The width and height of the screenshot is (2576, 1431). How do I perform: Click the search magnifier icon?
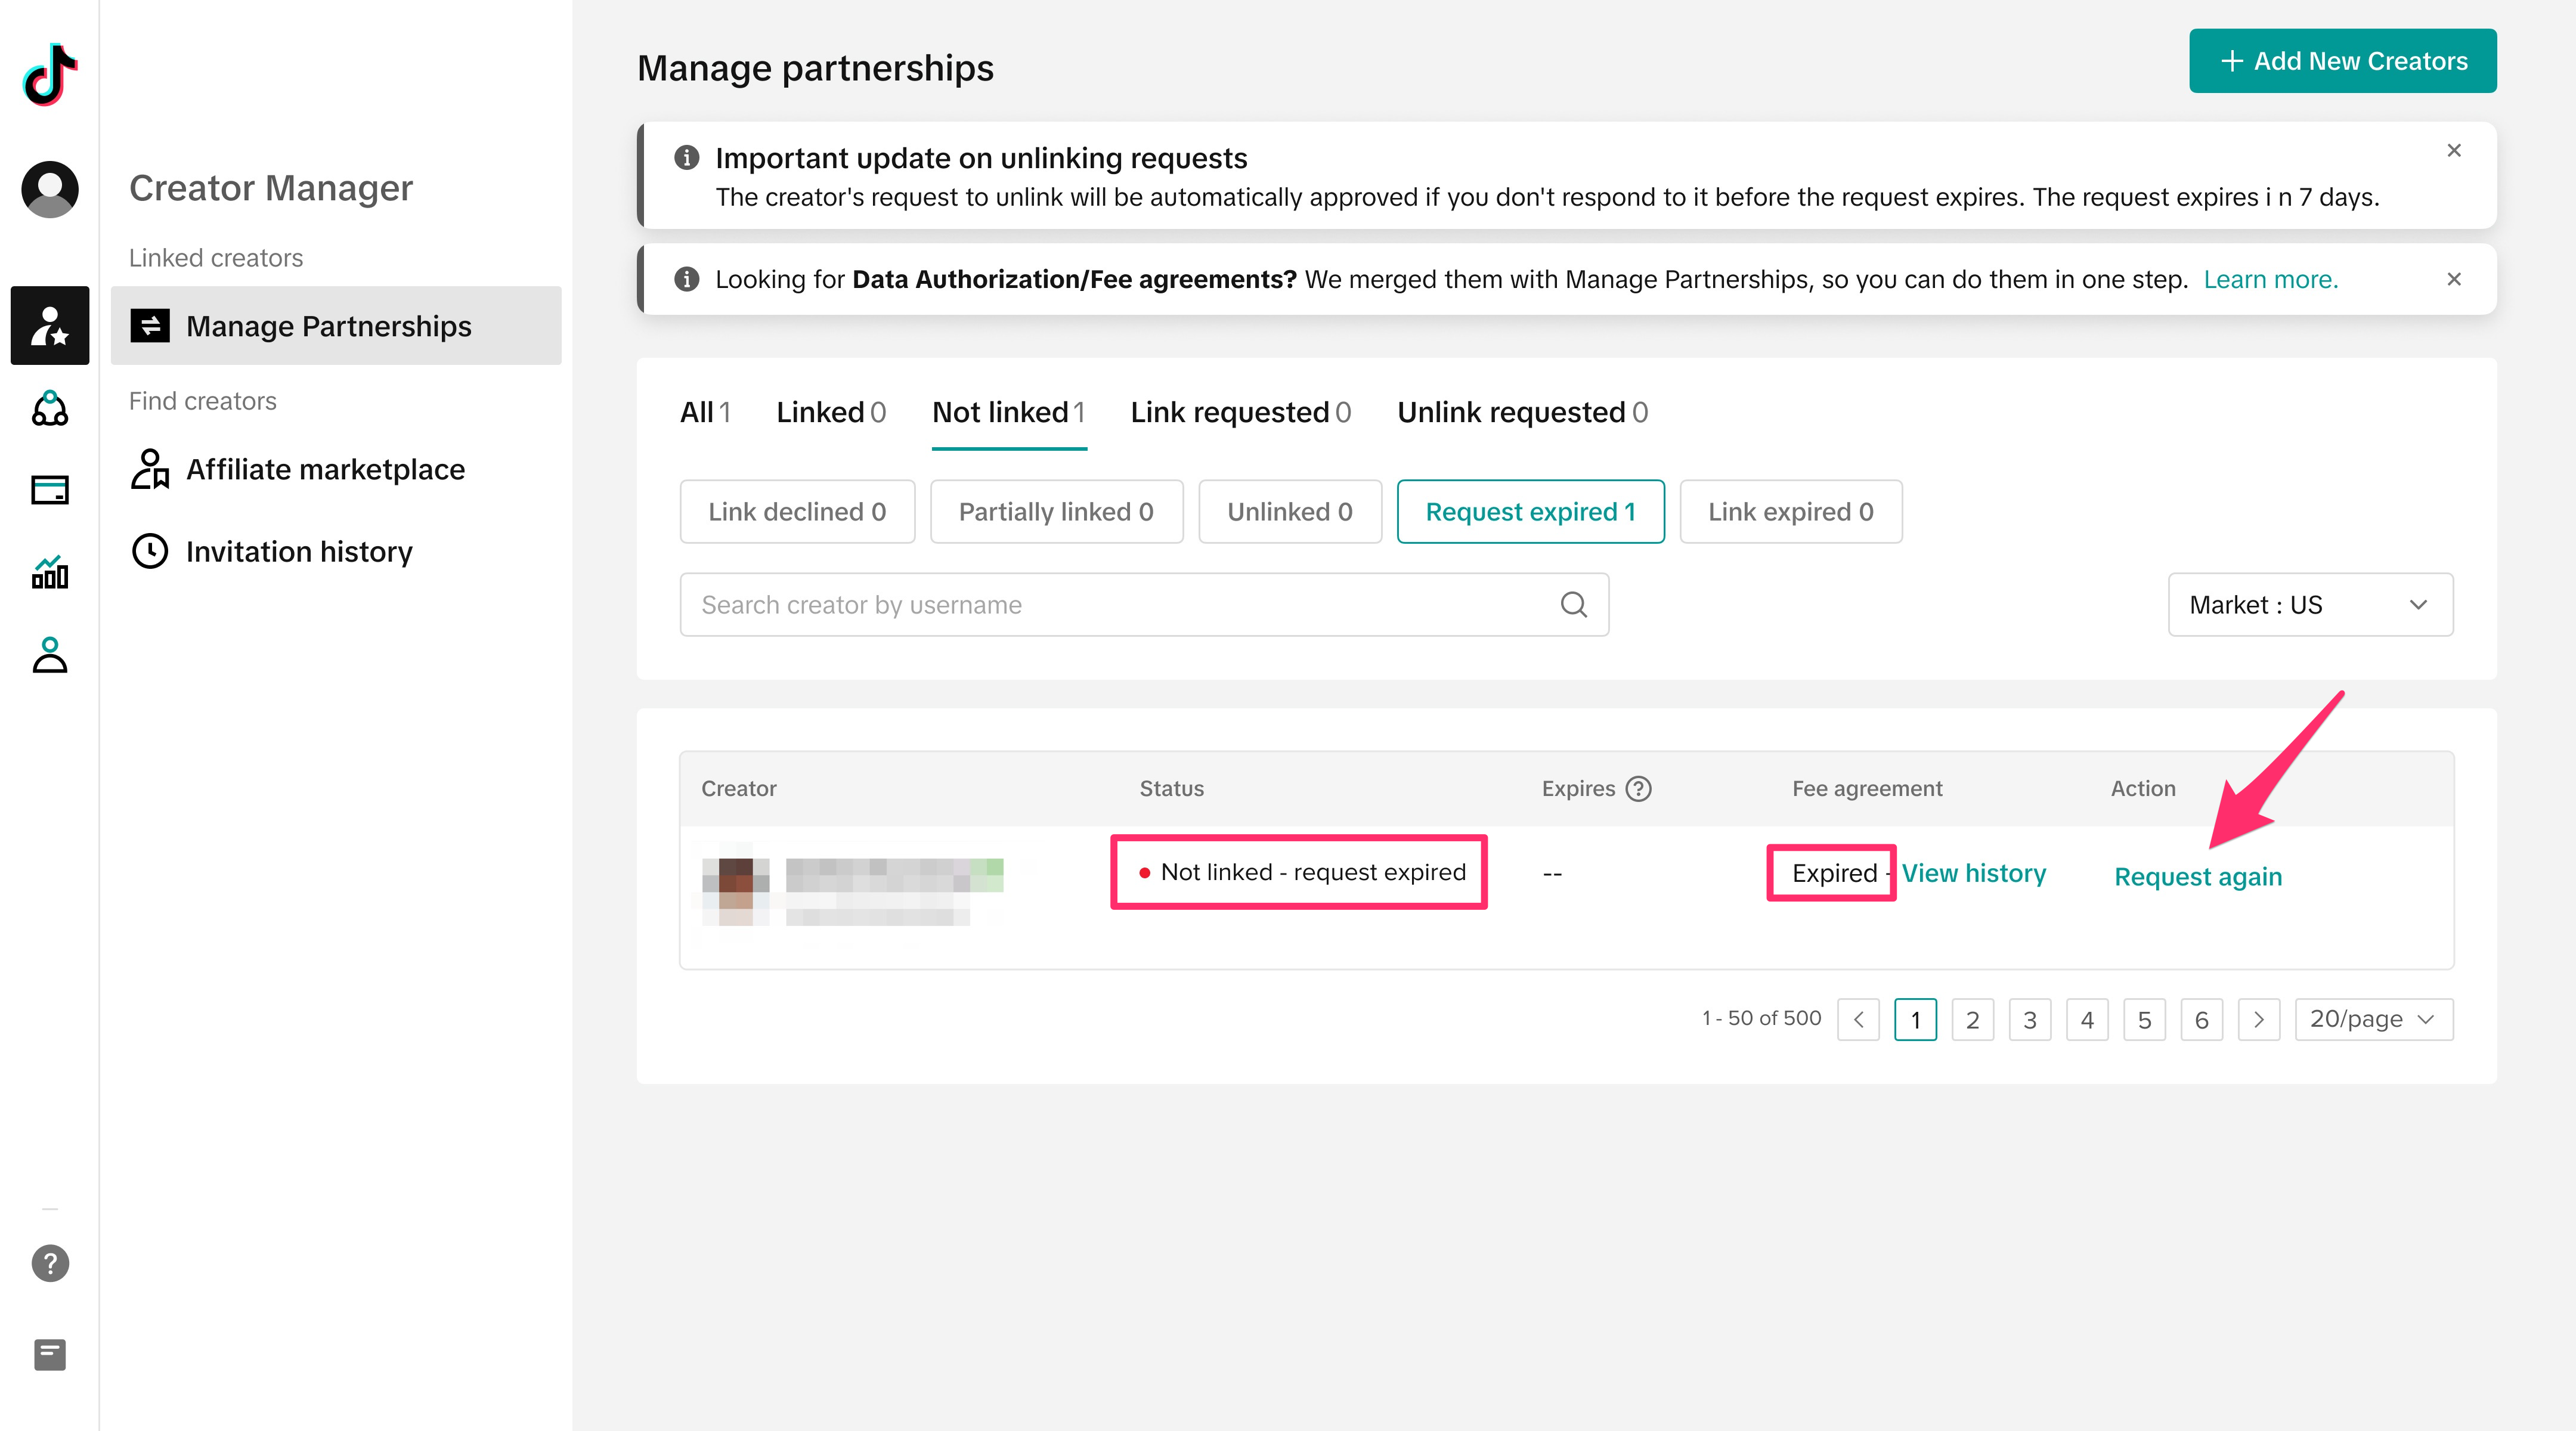point(1573,604)
